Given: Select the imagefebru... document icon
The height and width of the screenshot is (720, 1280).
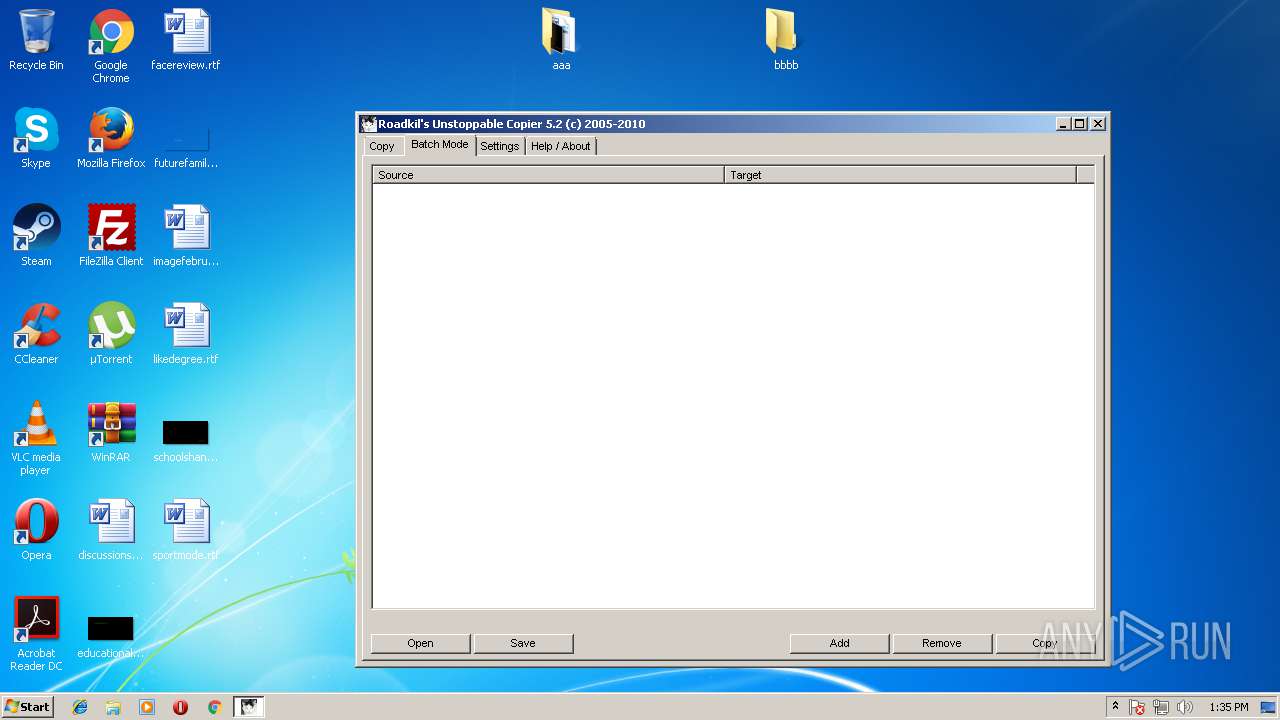Looking at the screenshot, I should [x=186, y=236].
